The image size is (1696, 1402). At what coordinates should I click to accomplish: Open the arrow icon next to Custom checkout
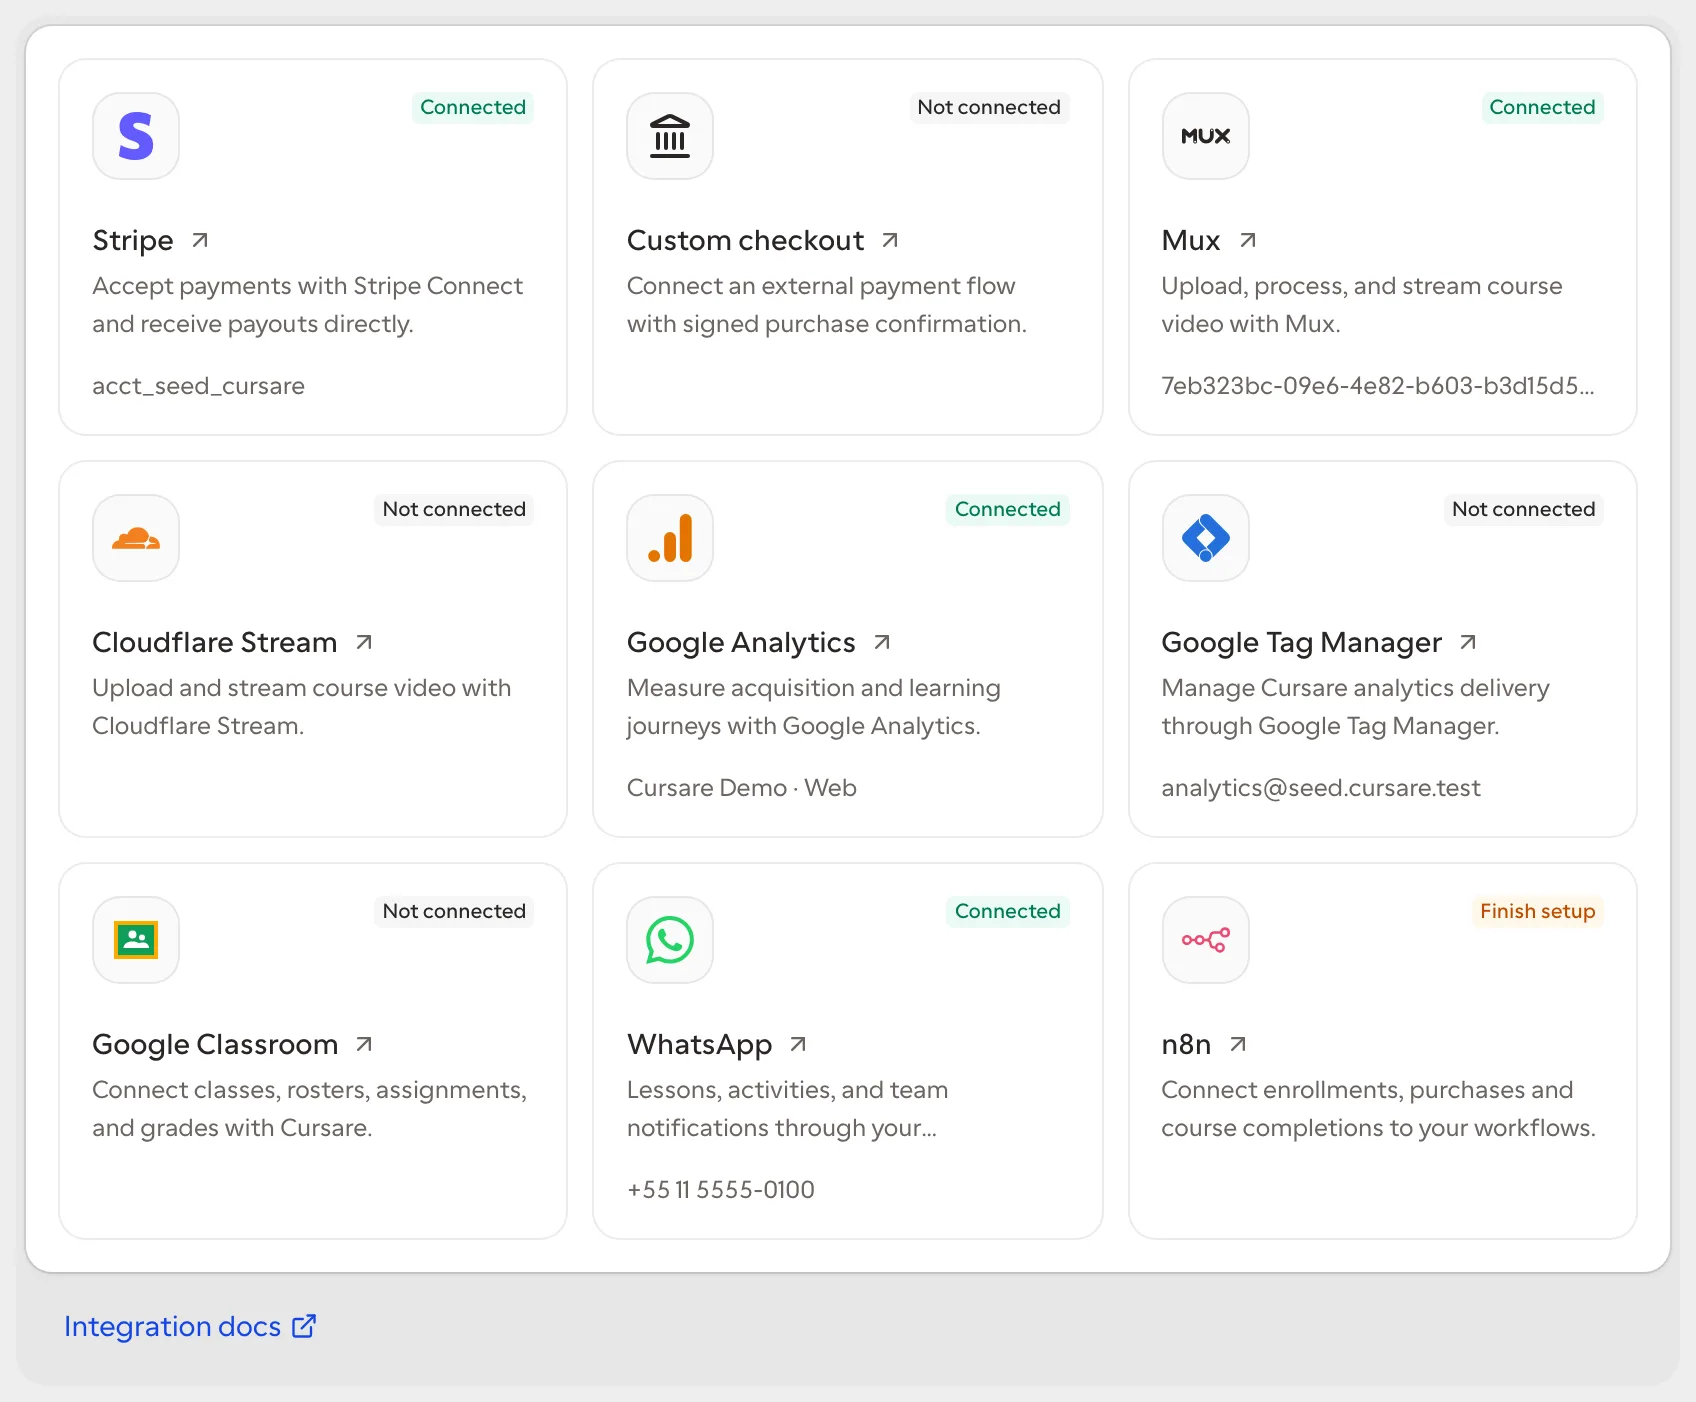click(890, 240)
